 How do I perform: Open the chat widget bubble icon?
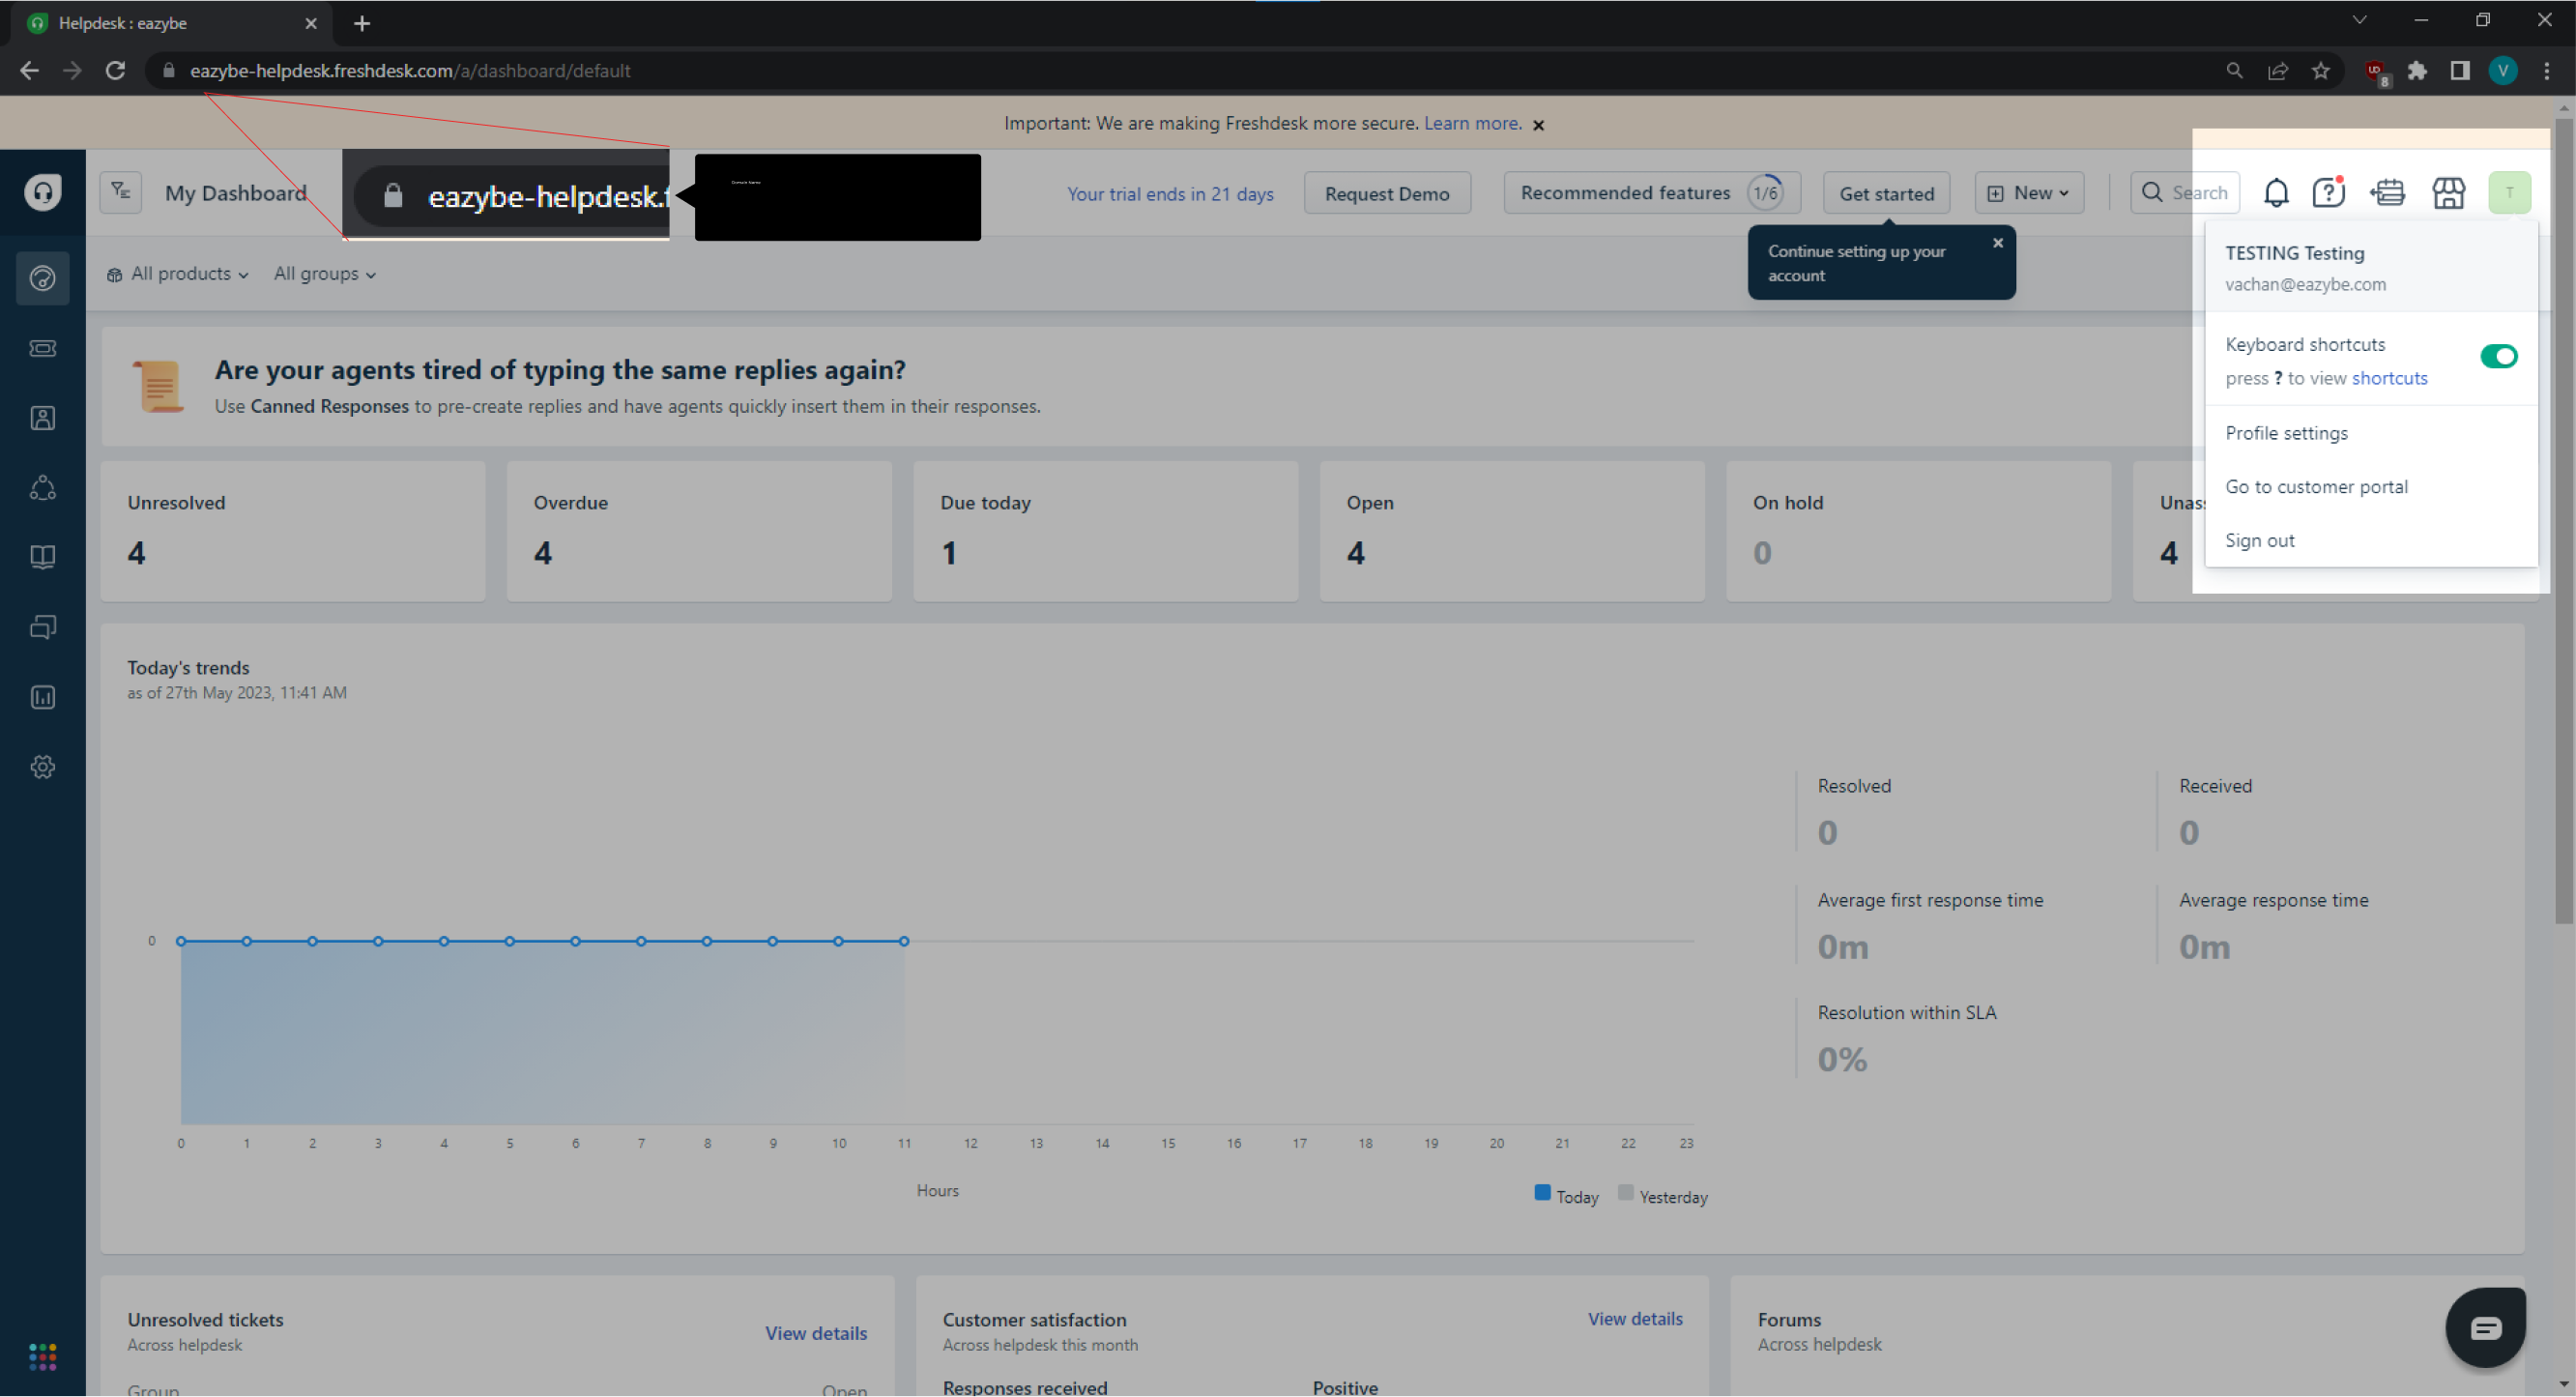click(2485, 1327)
